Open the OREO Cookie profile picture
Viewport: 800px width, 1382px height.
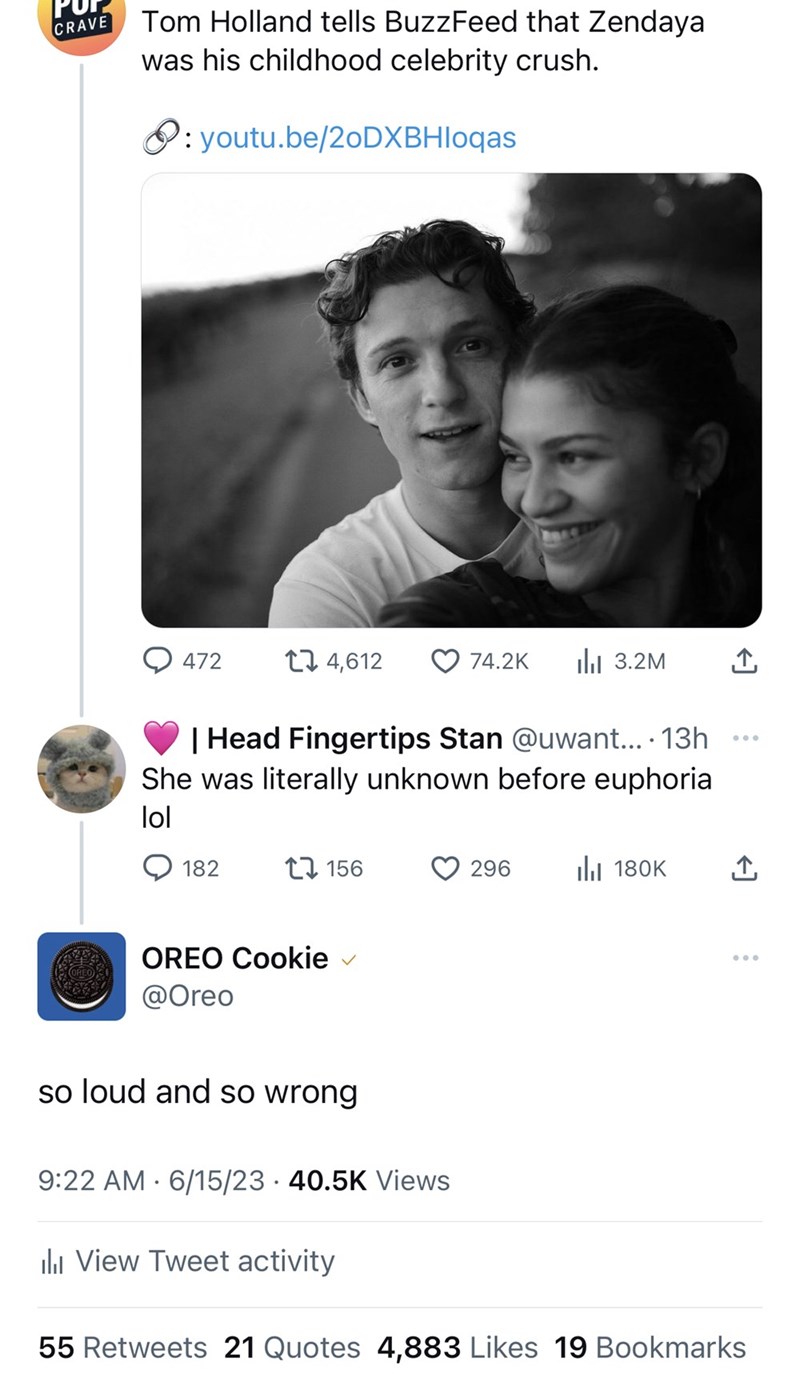point(82,976)
